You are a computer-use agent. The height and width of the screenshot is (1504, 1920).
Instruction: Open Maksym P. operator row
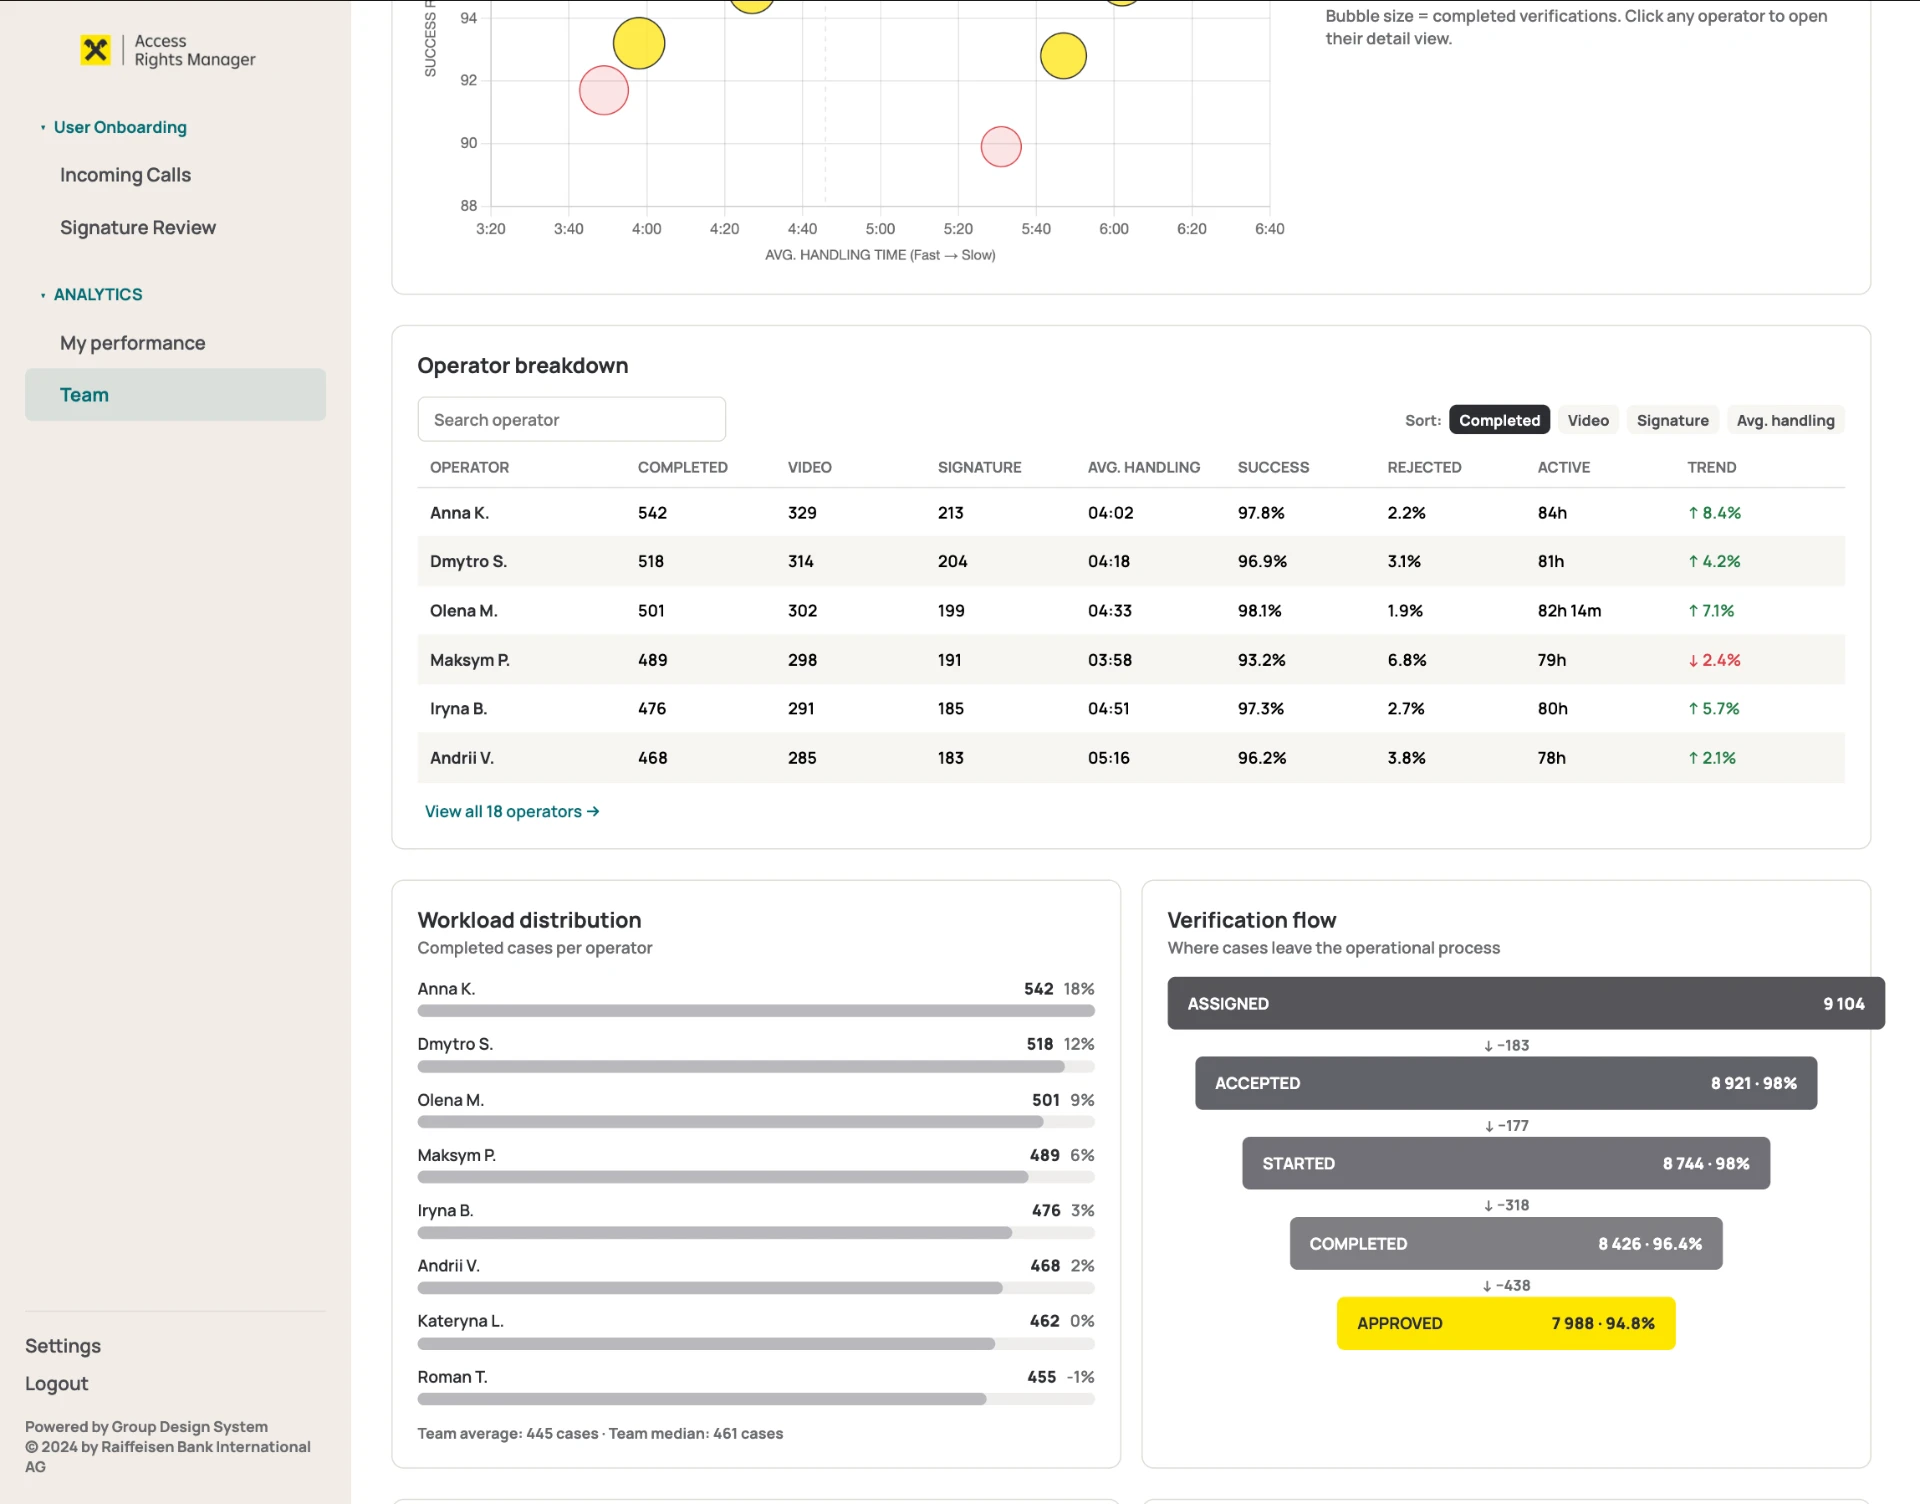[x=1131, y=660]
